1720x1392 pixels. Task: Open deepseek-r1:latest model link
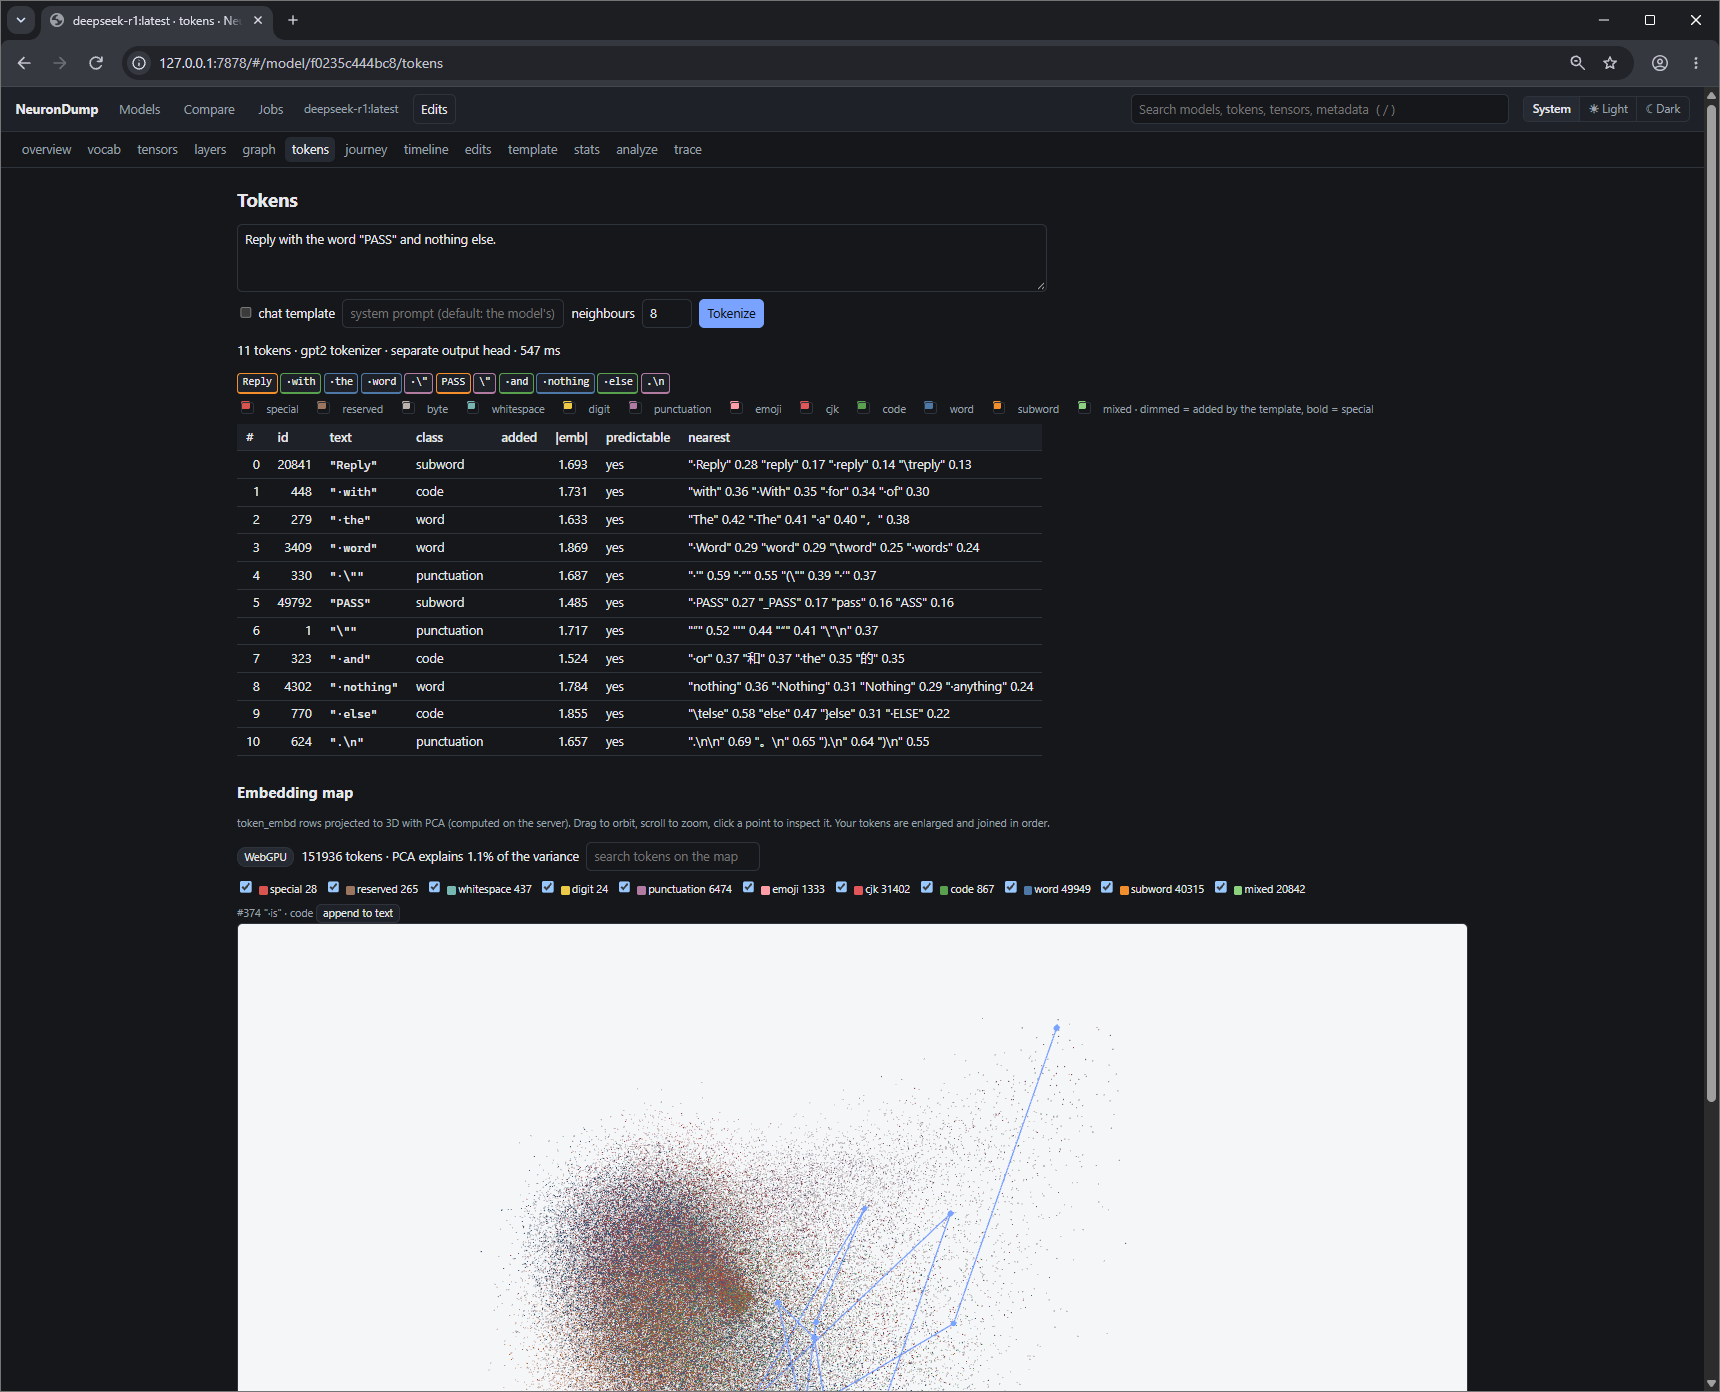(351, 109)
